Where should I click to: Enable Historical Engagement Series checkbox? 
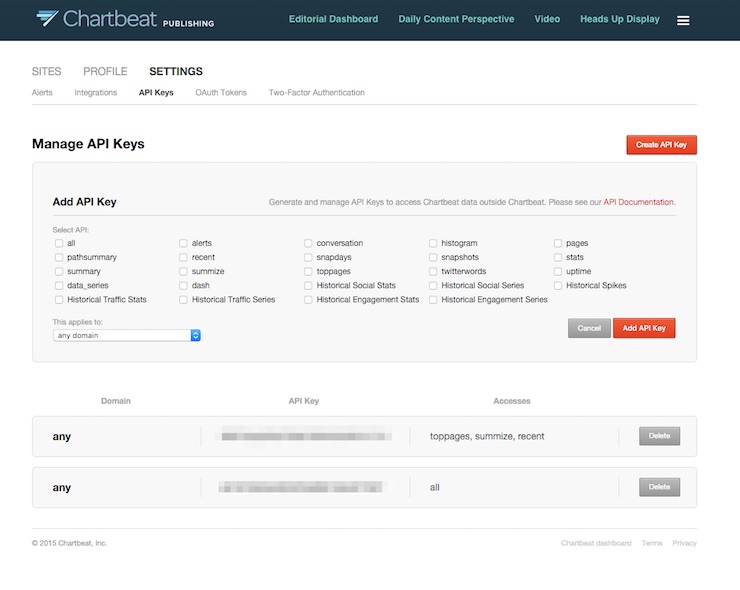pyautogui.click(x=433, y=300)
